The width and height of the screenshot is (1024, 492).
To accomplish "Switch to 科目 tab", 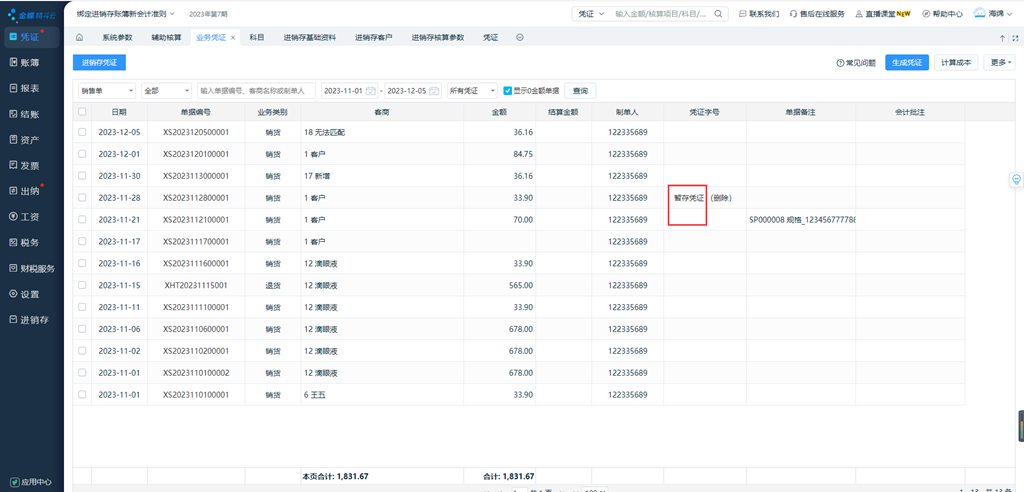I will pyautogui.click(x=257, y=38).
